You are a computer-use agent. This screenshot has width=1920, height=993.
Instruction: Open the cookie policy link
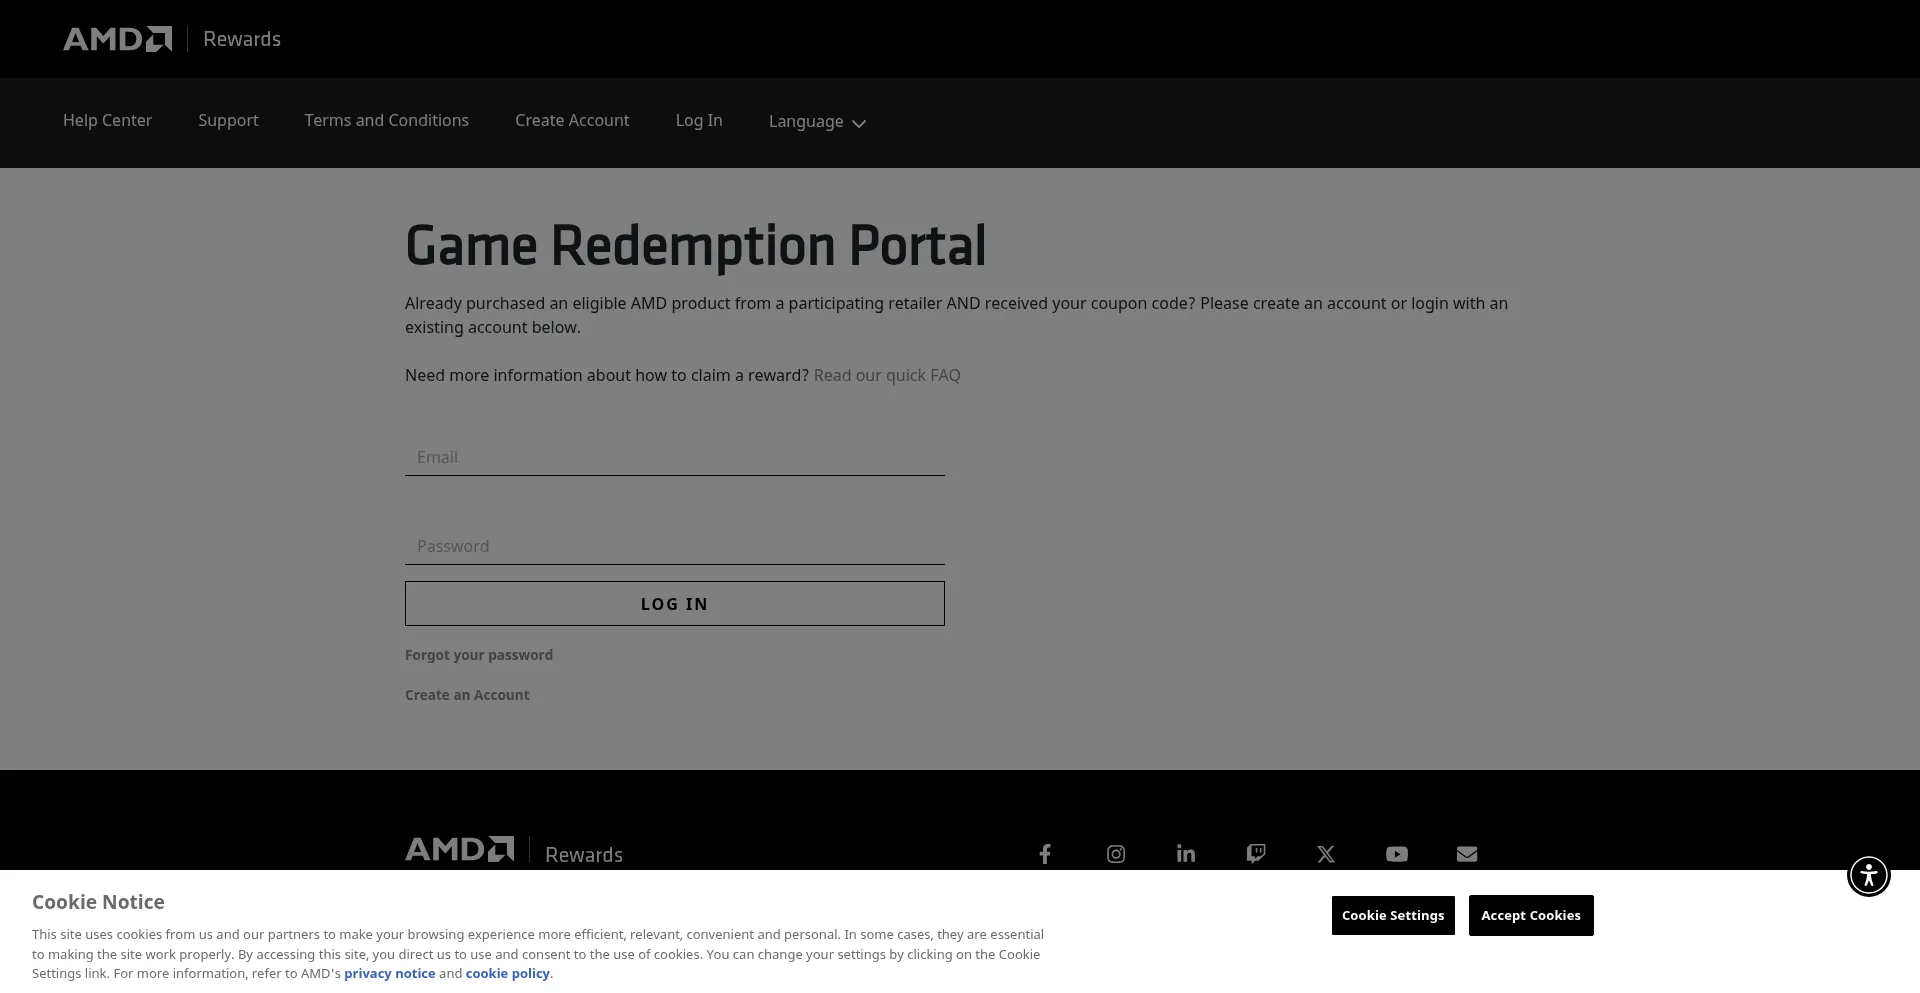coord(508,974)
